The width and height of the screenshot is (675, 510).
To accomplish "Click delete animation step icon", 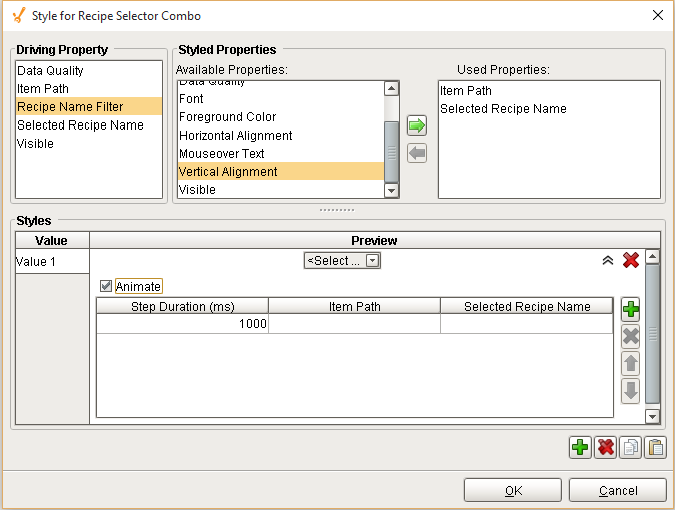I will coord(630,336).
